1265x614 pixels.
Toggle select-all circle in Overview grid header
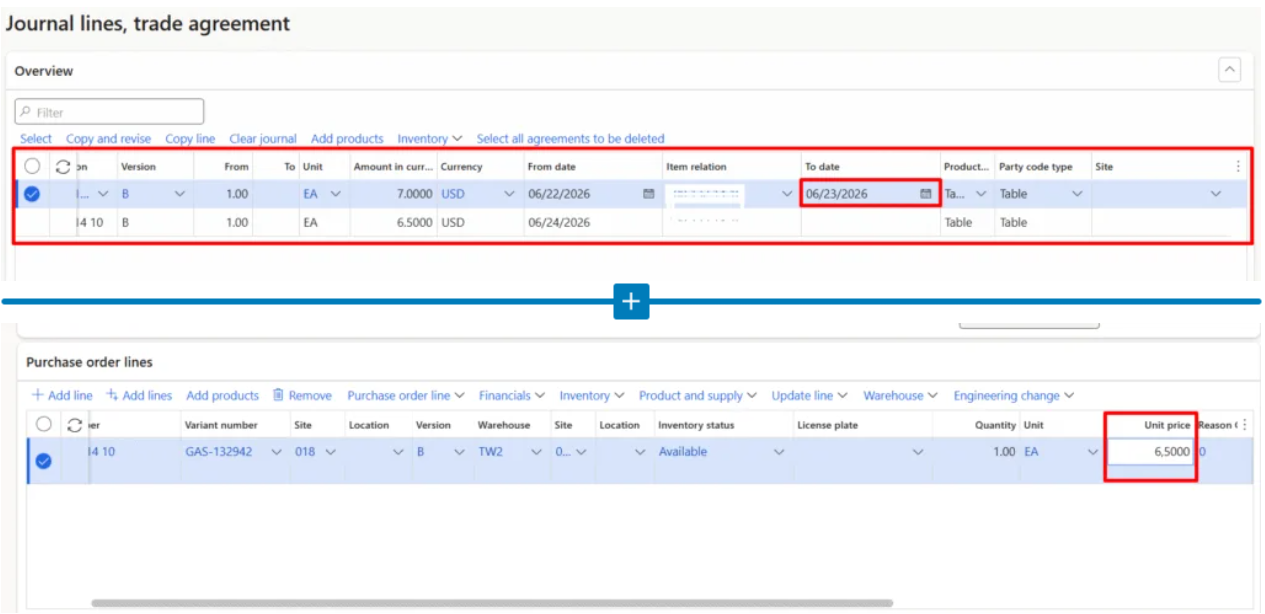pyautogui.click(x=32, y=167)
